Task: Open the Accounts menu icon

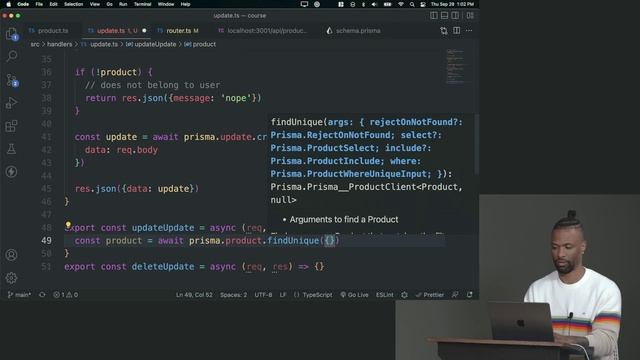Action: [x=11, y=255]
